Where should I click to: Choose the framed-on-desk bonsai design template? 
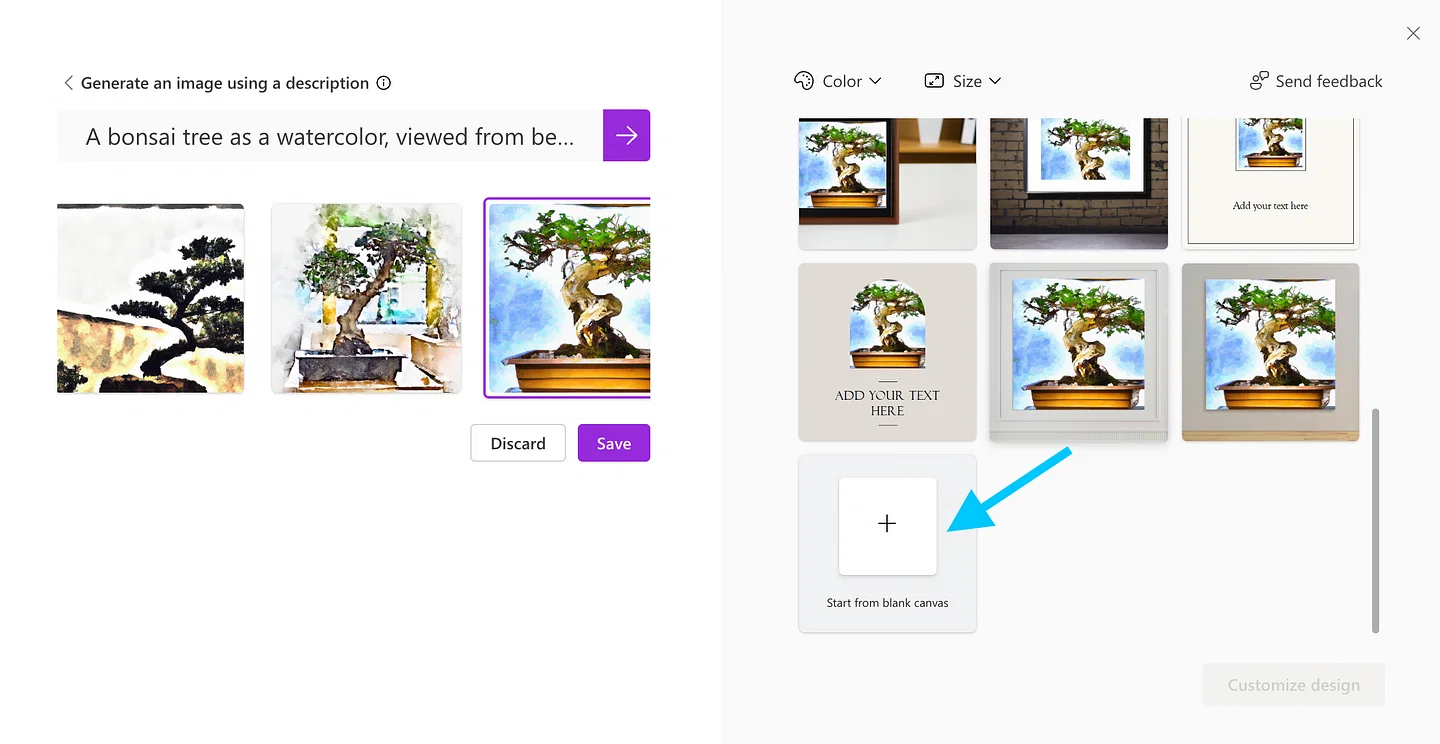[x=887, y=184]
